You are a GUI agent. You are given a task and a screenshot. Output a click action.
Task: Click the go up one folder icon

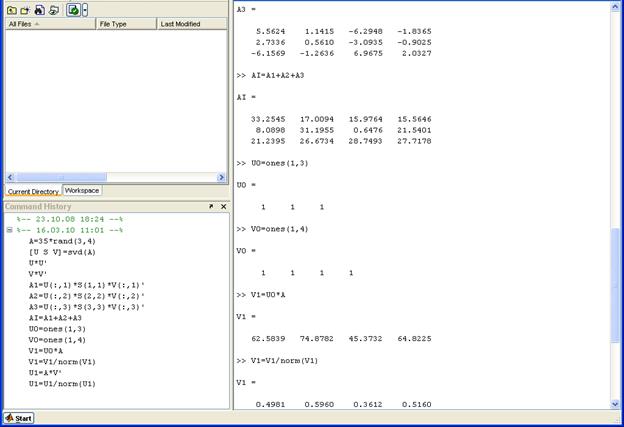tap(11, 9)
